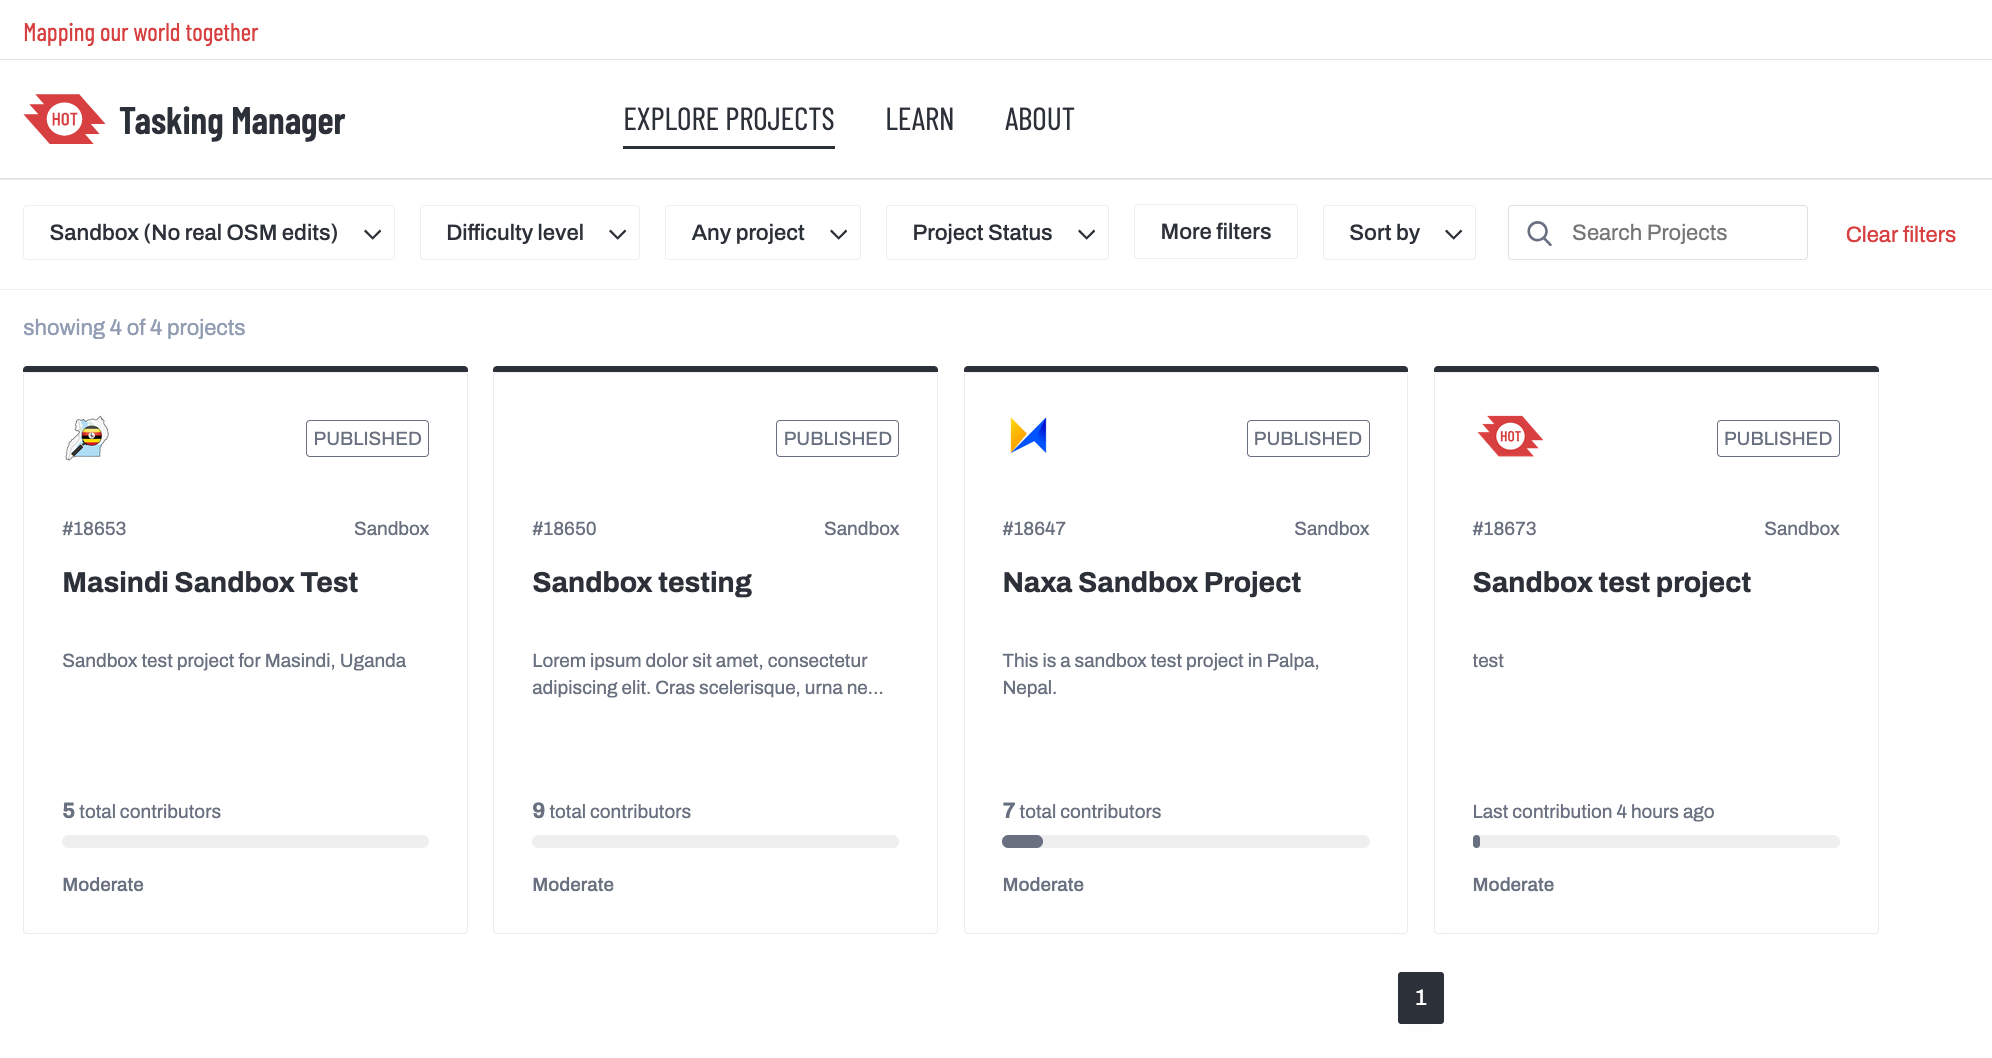Open the Any project dropdown

(763, 233)
